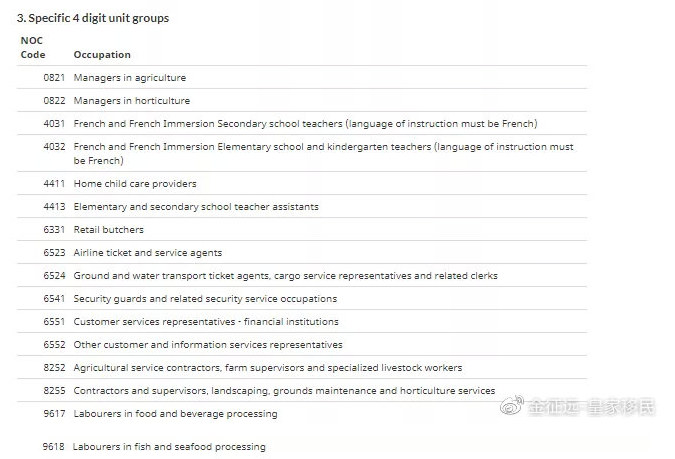Screen dimensions: 675x459
Task: Click 'Home child care providers' entry
Action: [x=135, y=183]
